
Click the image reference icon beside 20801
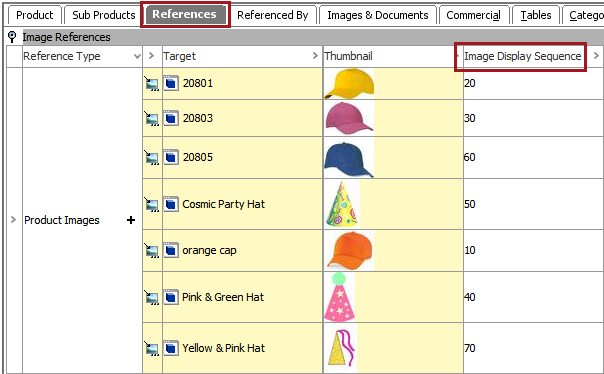(x=152, y=84)
